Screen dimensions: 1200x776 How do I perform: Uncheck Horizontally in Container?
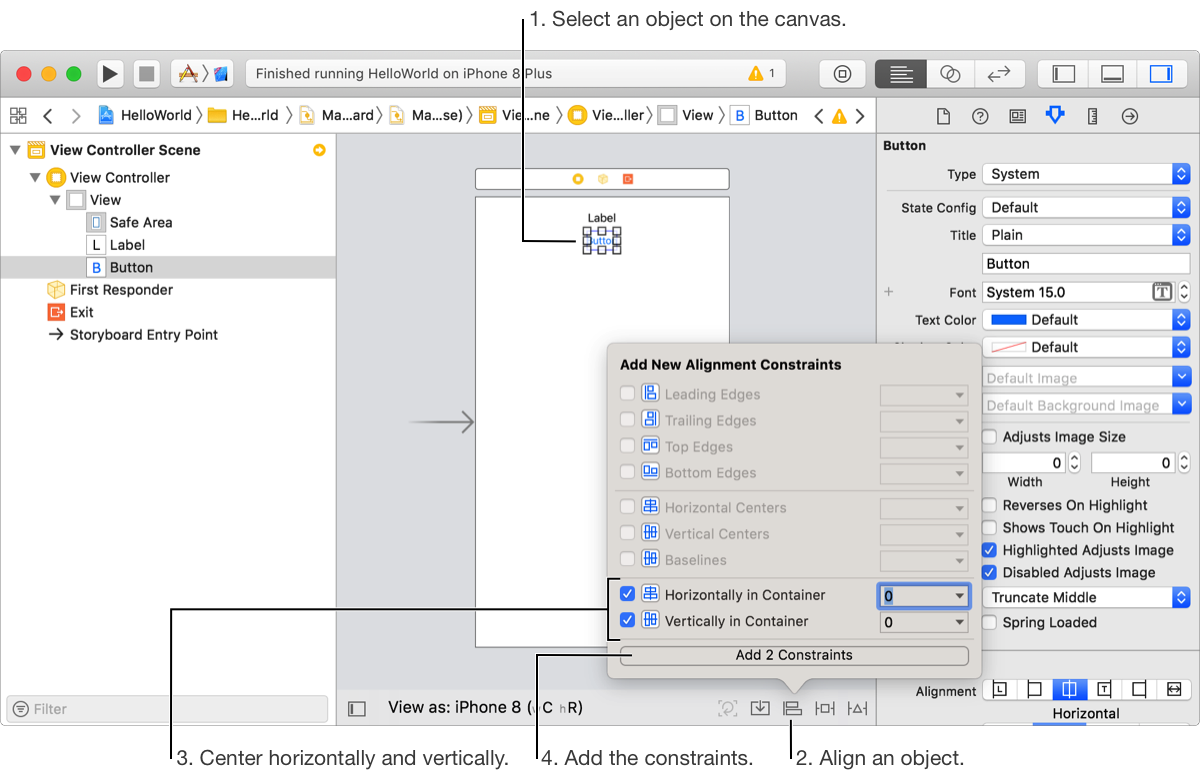click(x=627, y=595)
